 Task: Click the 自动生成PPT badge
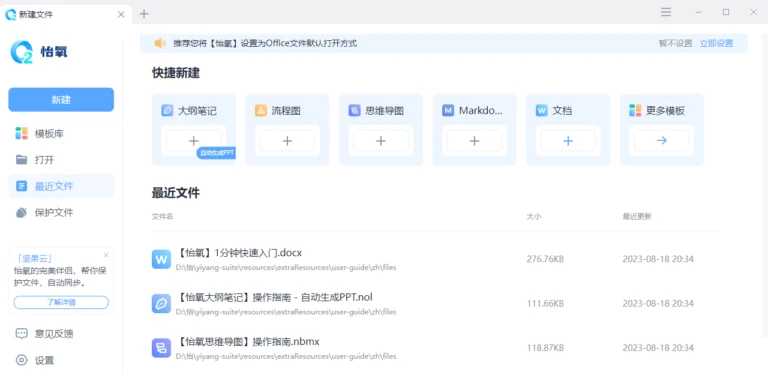(x=216, y=153)
